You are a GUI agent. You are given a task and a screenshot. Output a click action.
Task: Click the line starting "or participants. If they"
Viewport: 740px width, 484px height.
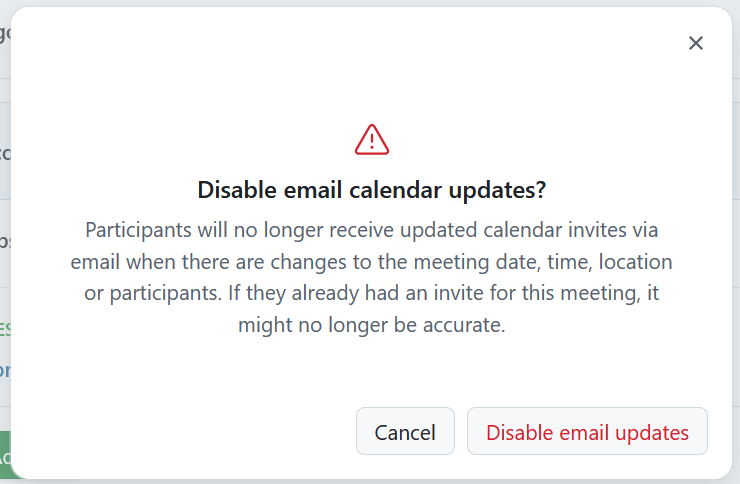[x=371, y=293]
